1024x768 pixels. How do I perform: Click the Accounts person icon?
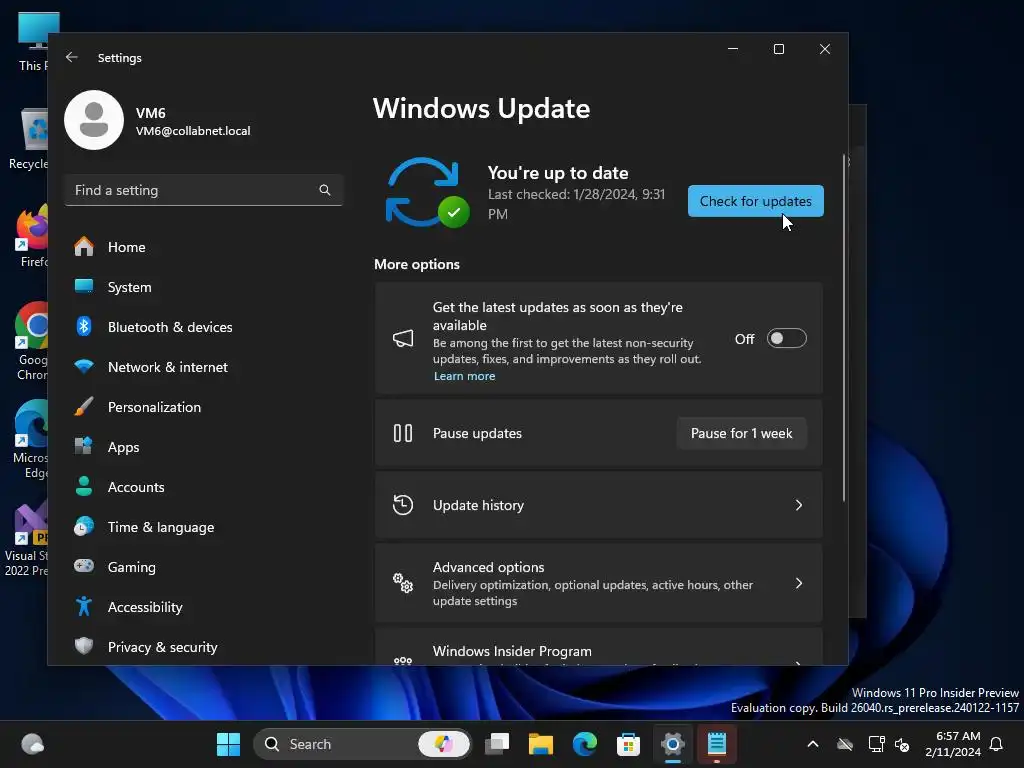[x=84, y=487]
